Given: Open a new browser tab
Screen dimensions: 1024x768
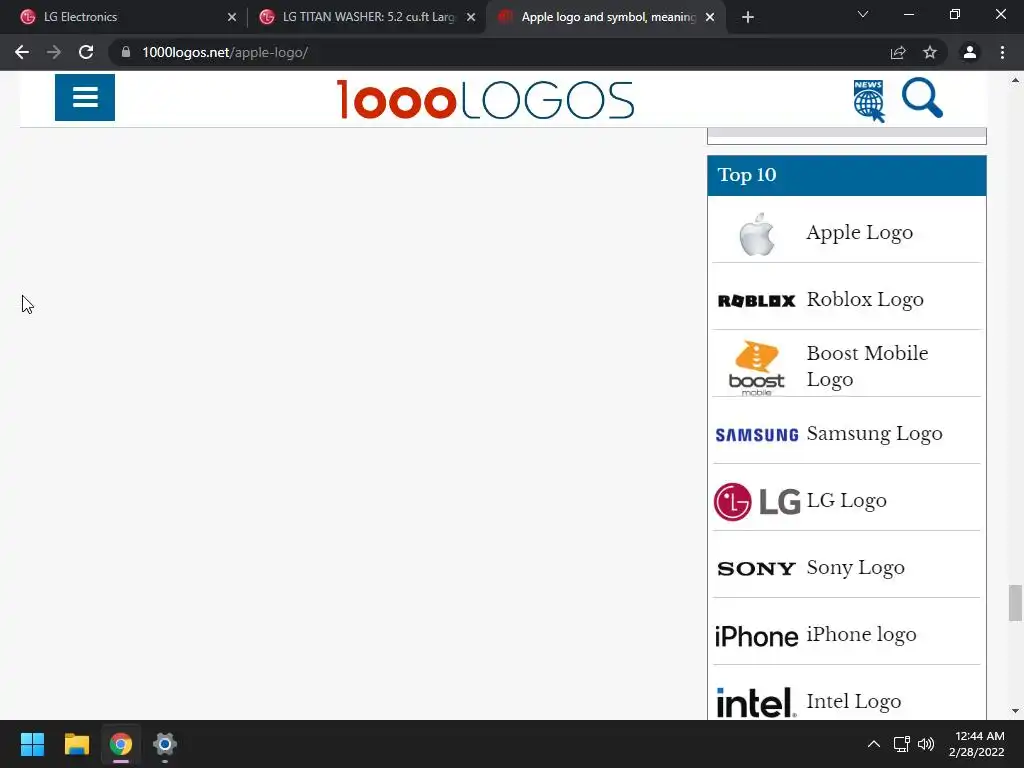Looking at the screenshot, I should point(748,17).
